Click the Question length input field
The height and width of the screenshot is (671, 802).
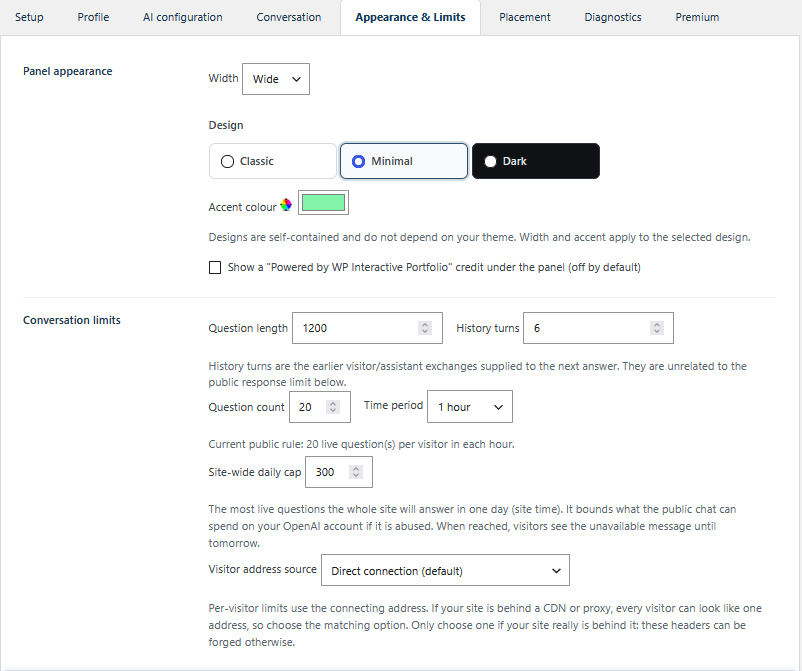(x=367, y=328)
